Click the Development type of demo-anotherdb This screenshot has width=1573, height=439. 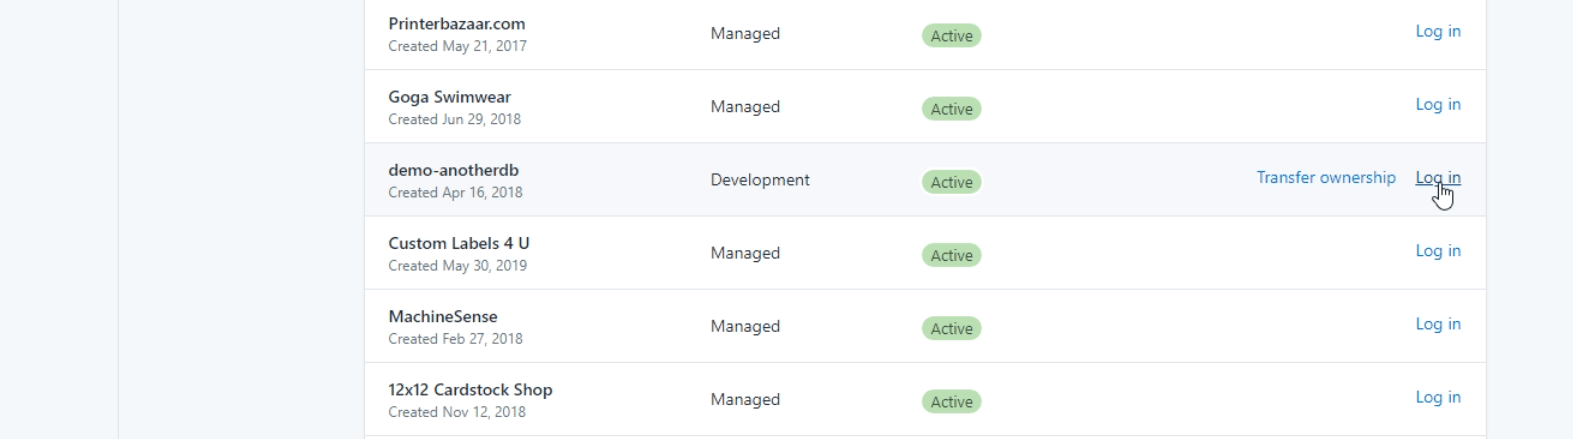click(760, 180)
